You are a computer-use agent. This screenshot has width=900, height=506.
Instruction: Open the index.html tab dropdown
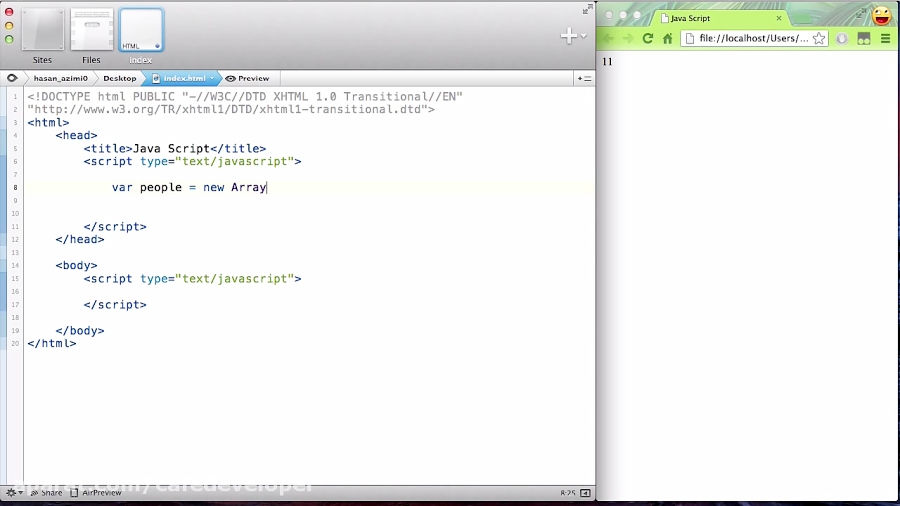coord(212,78)
